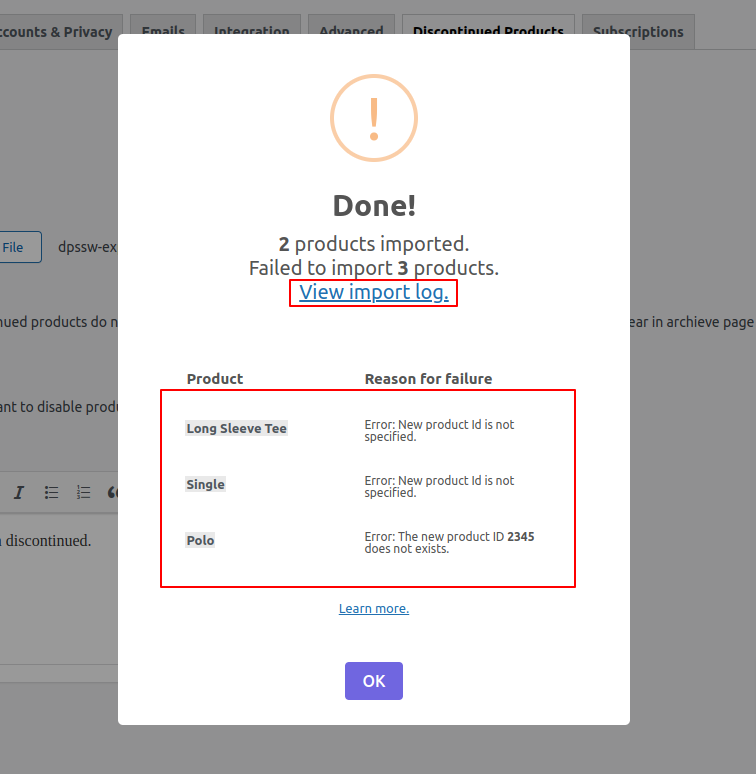
Task: Click the Polo product entry
Action: click(200, 540)
